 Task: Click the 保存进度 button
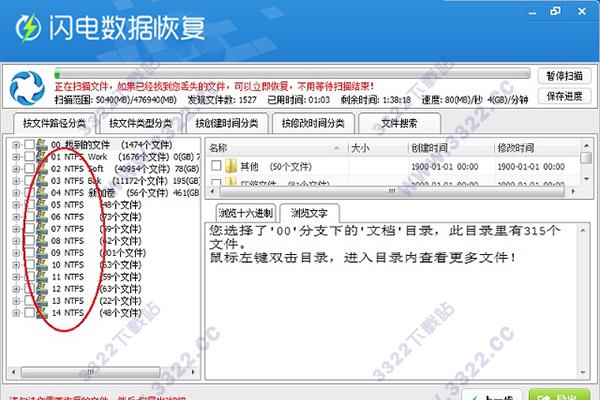pos(564,96)
